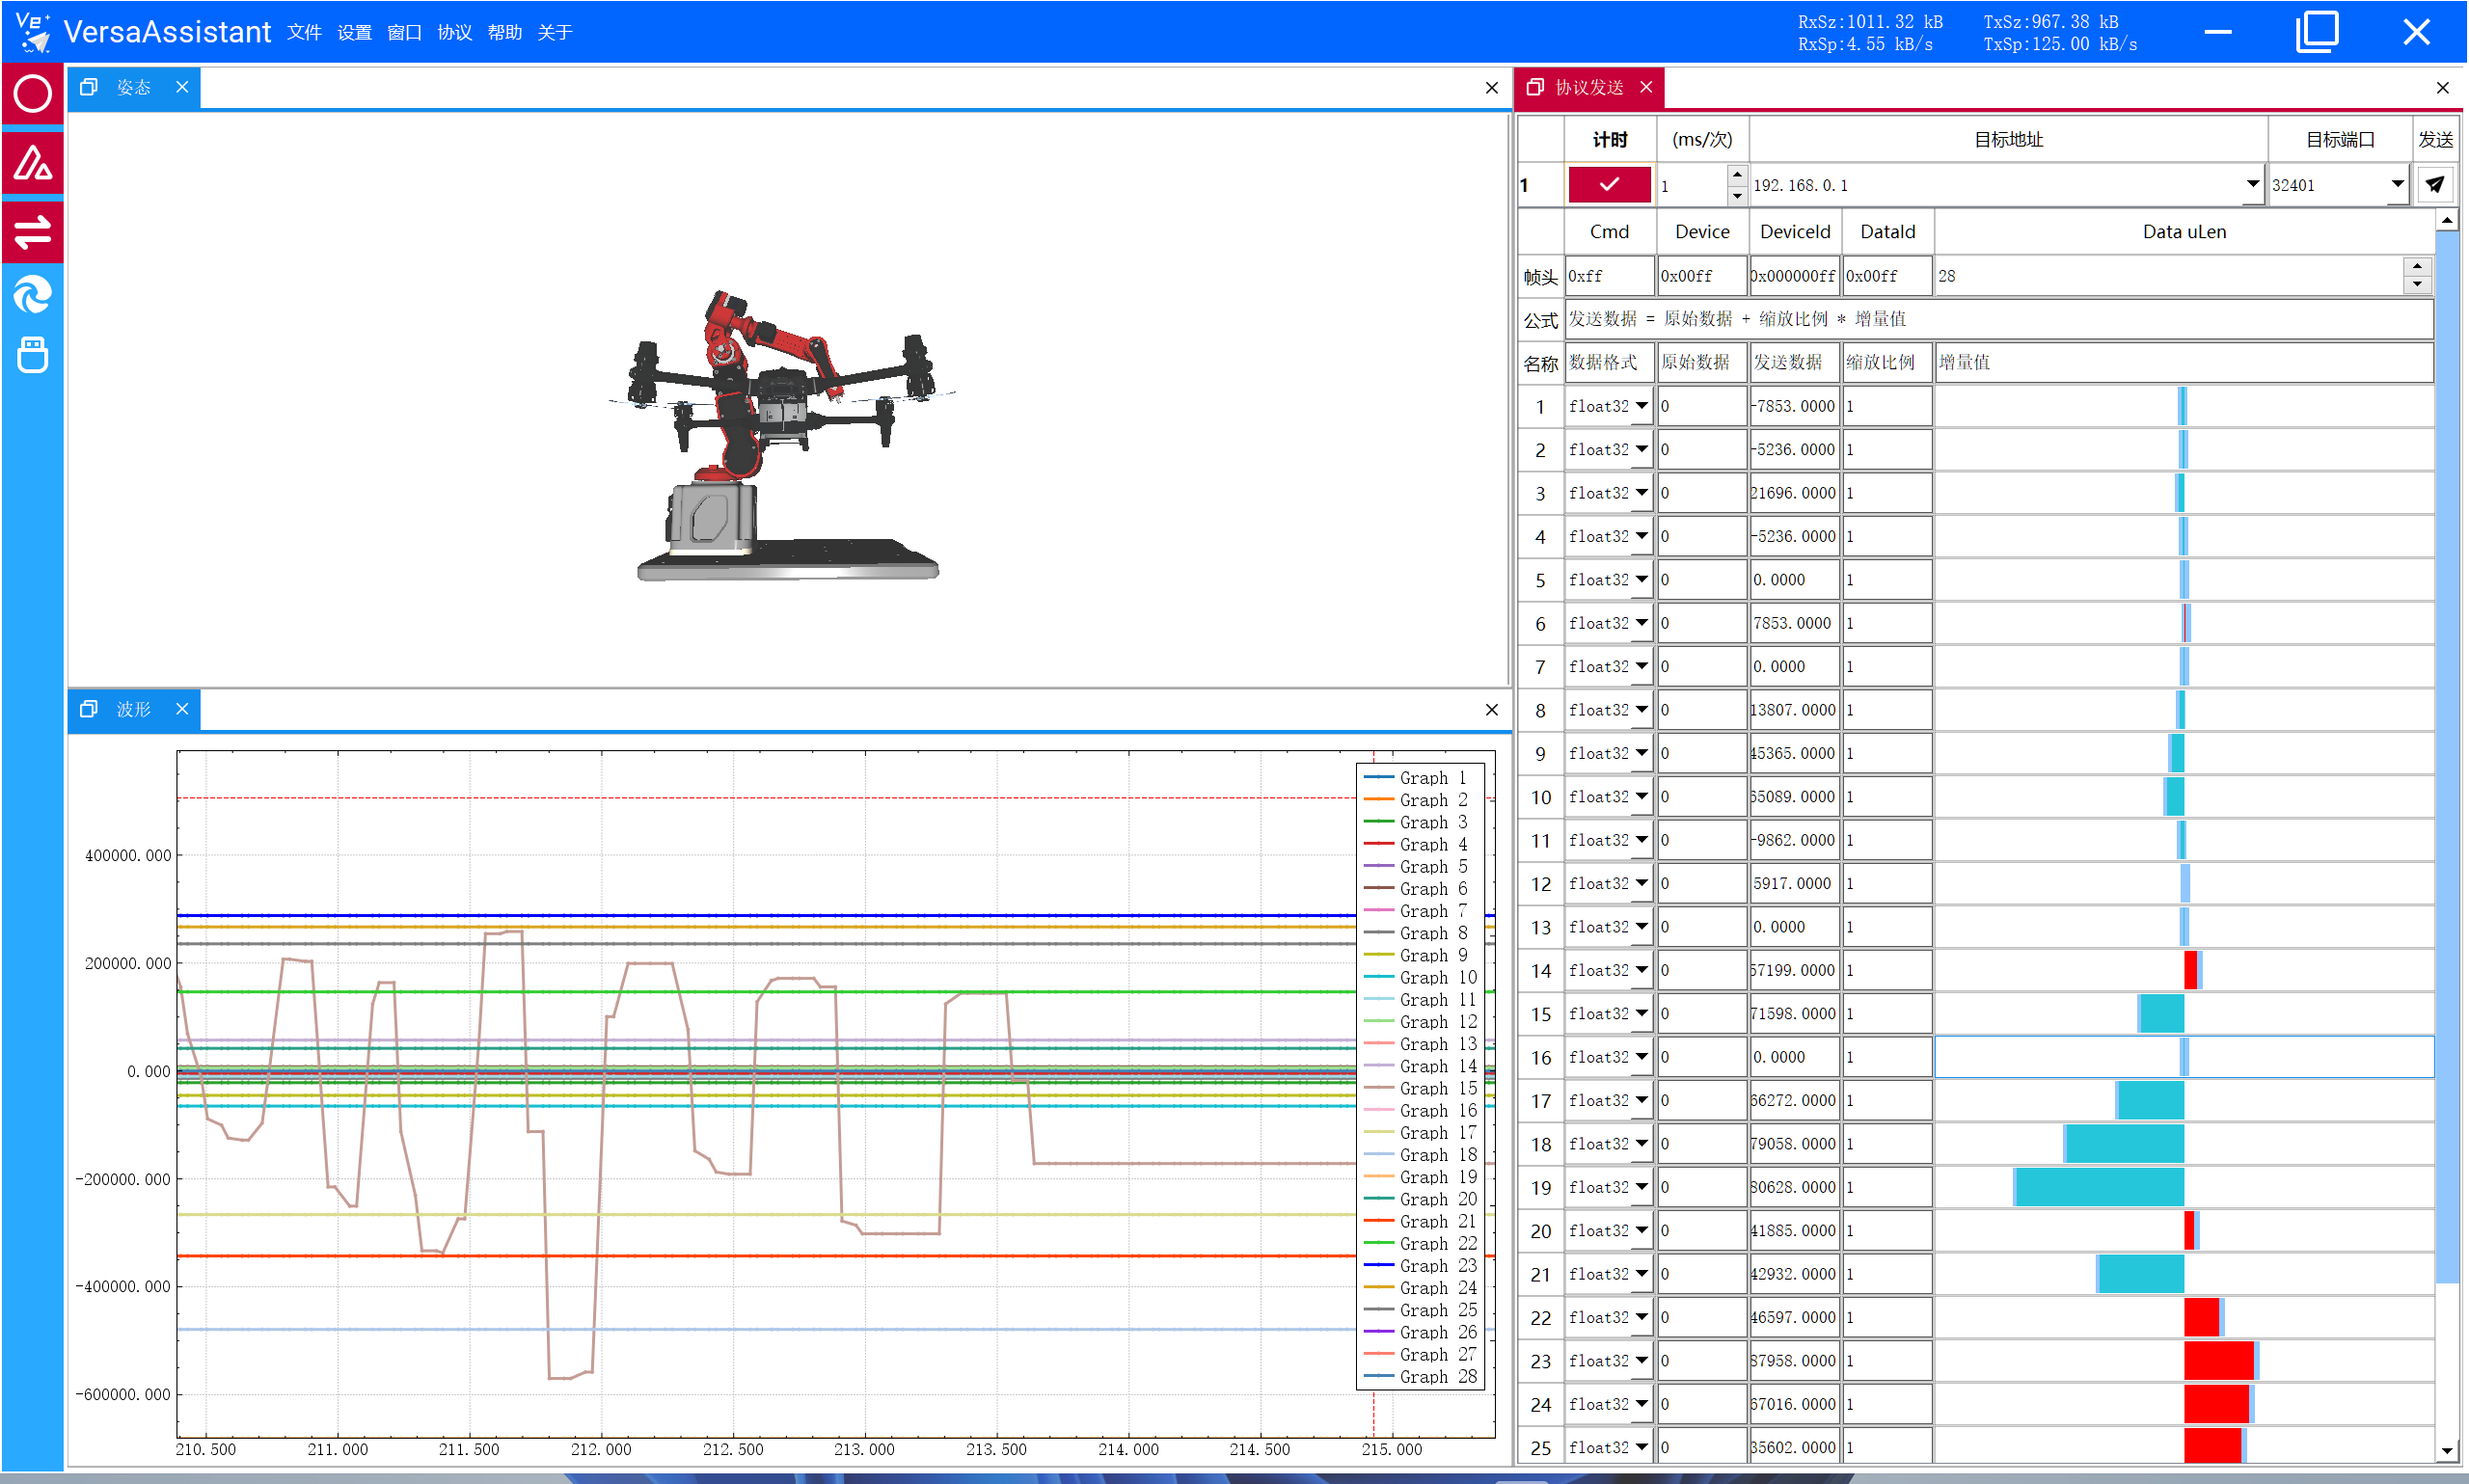Click the protocol table scrollbar up arrow
Viewport: 2469px width, 1484px height.
point(2446,220)
